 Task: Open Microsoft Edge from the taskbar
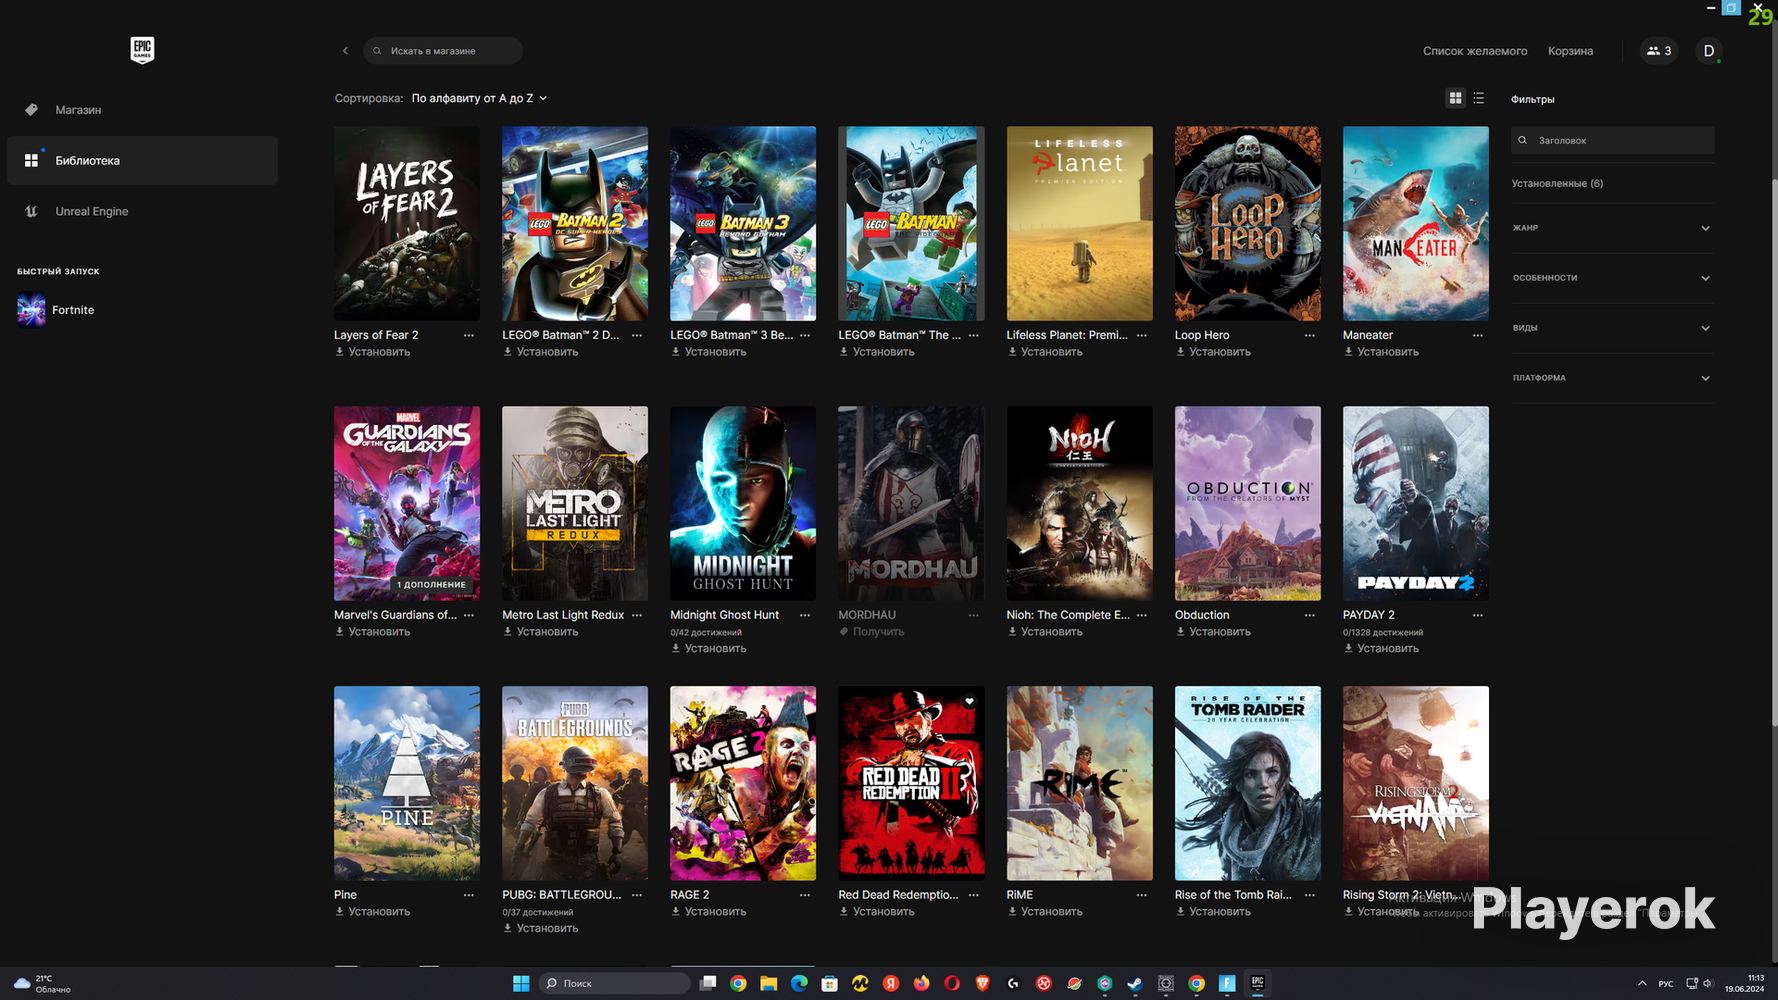click(799, 983)
